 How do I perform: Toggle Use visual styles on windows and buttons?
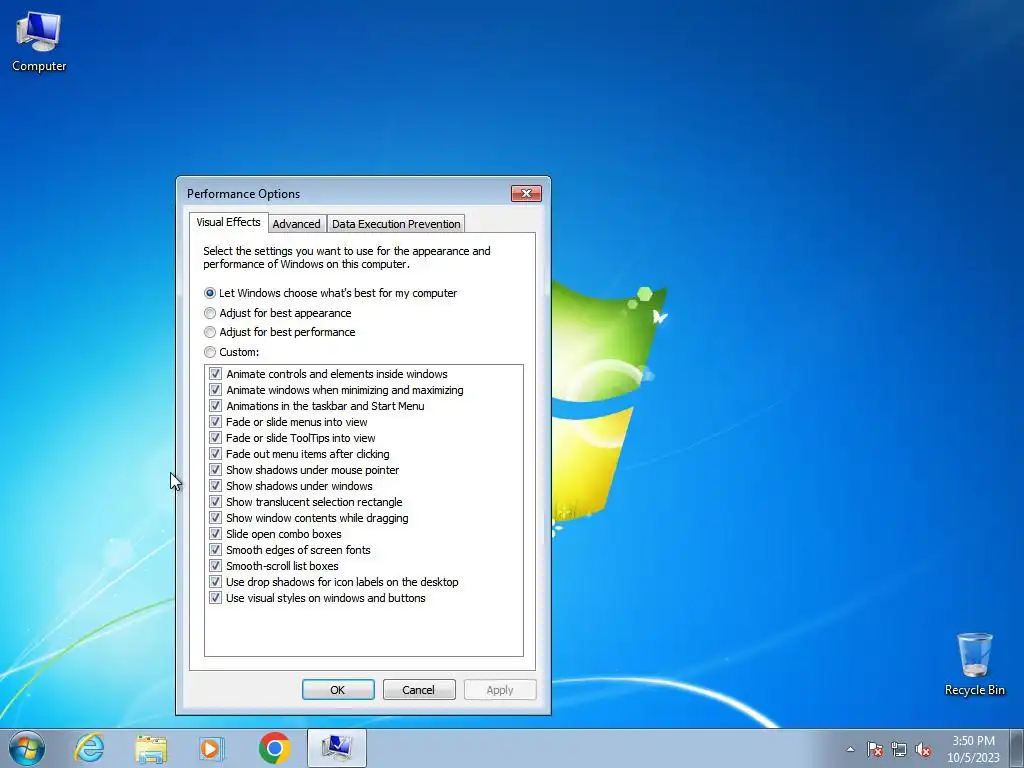pyautogui.click(x=216, y=598)
